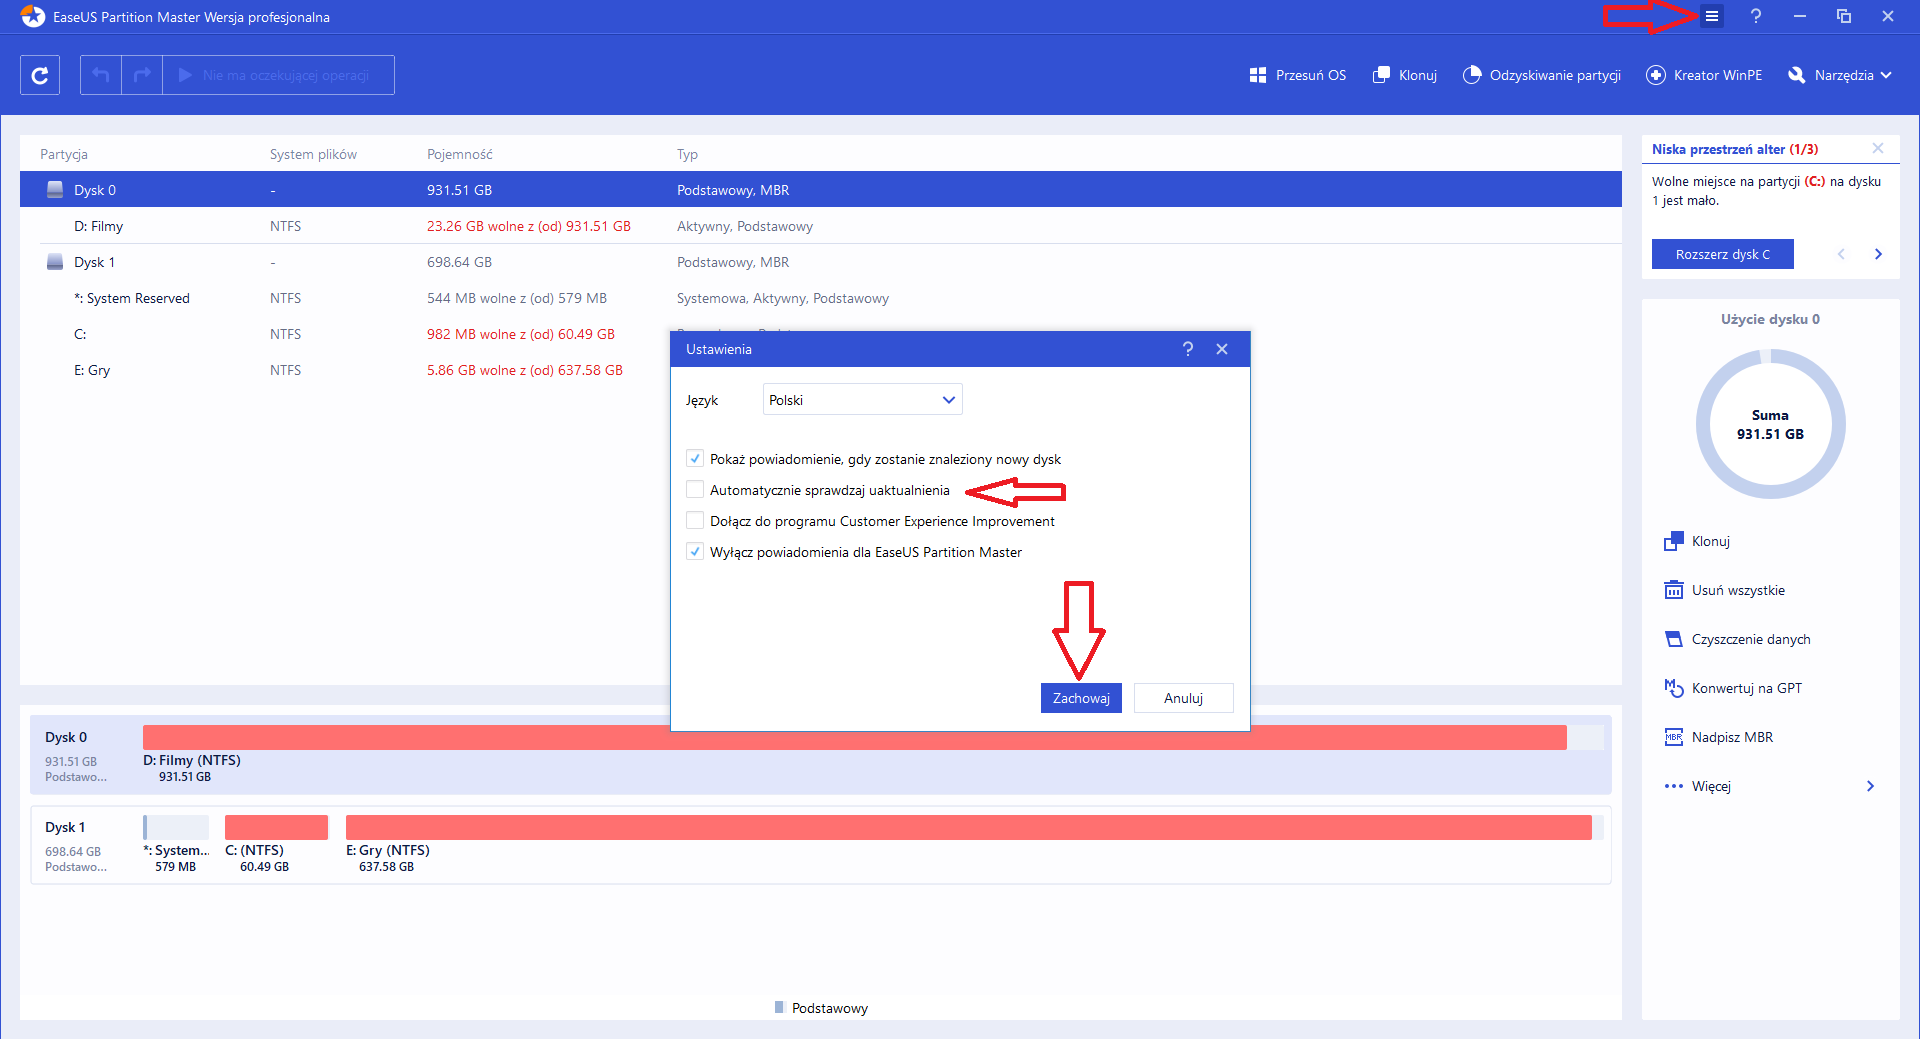1920x1039 pixels.
Task: Click the Usuń wszystkie trash icon
Action: [x=1673, y=590]
